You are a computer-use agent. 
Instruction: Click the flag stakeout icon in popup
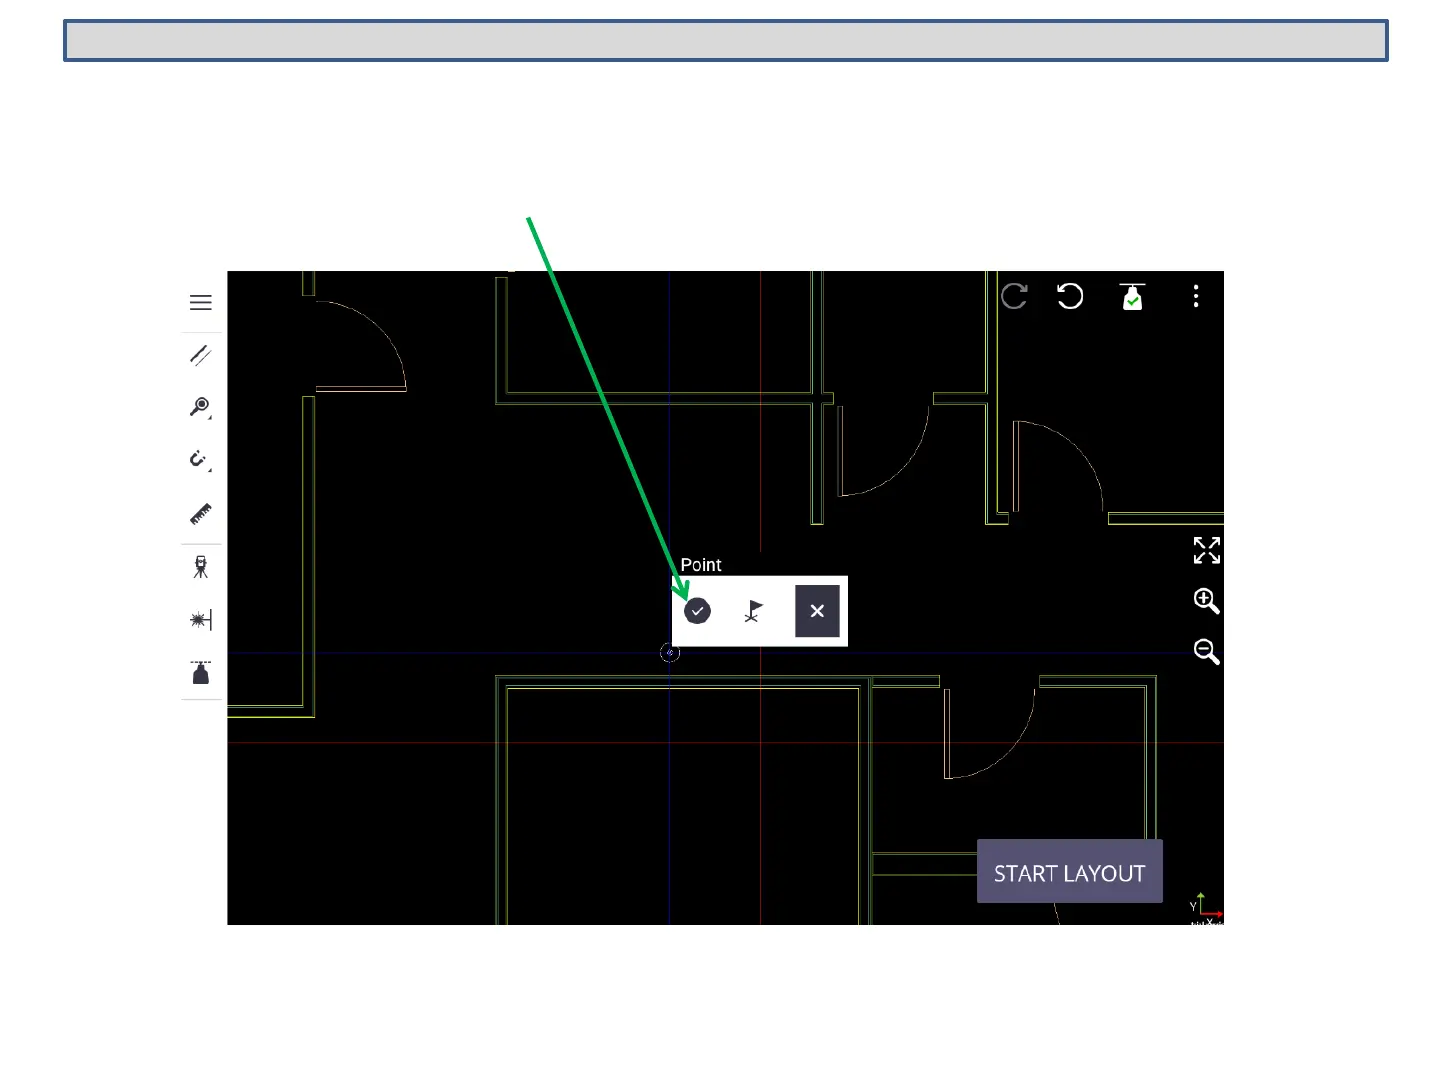pyautogui.click(x=754, y=611)
